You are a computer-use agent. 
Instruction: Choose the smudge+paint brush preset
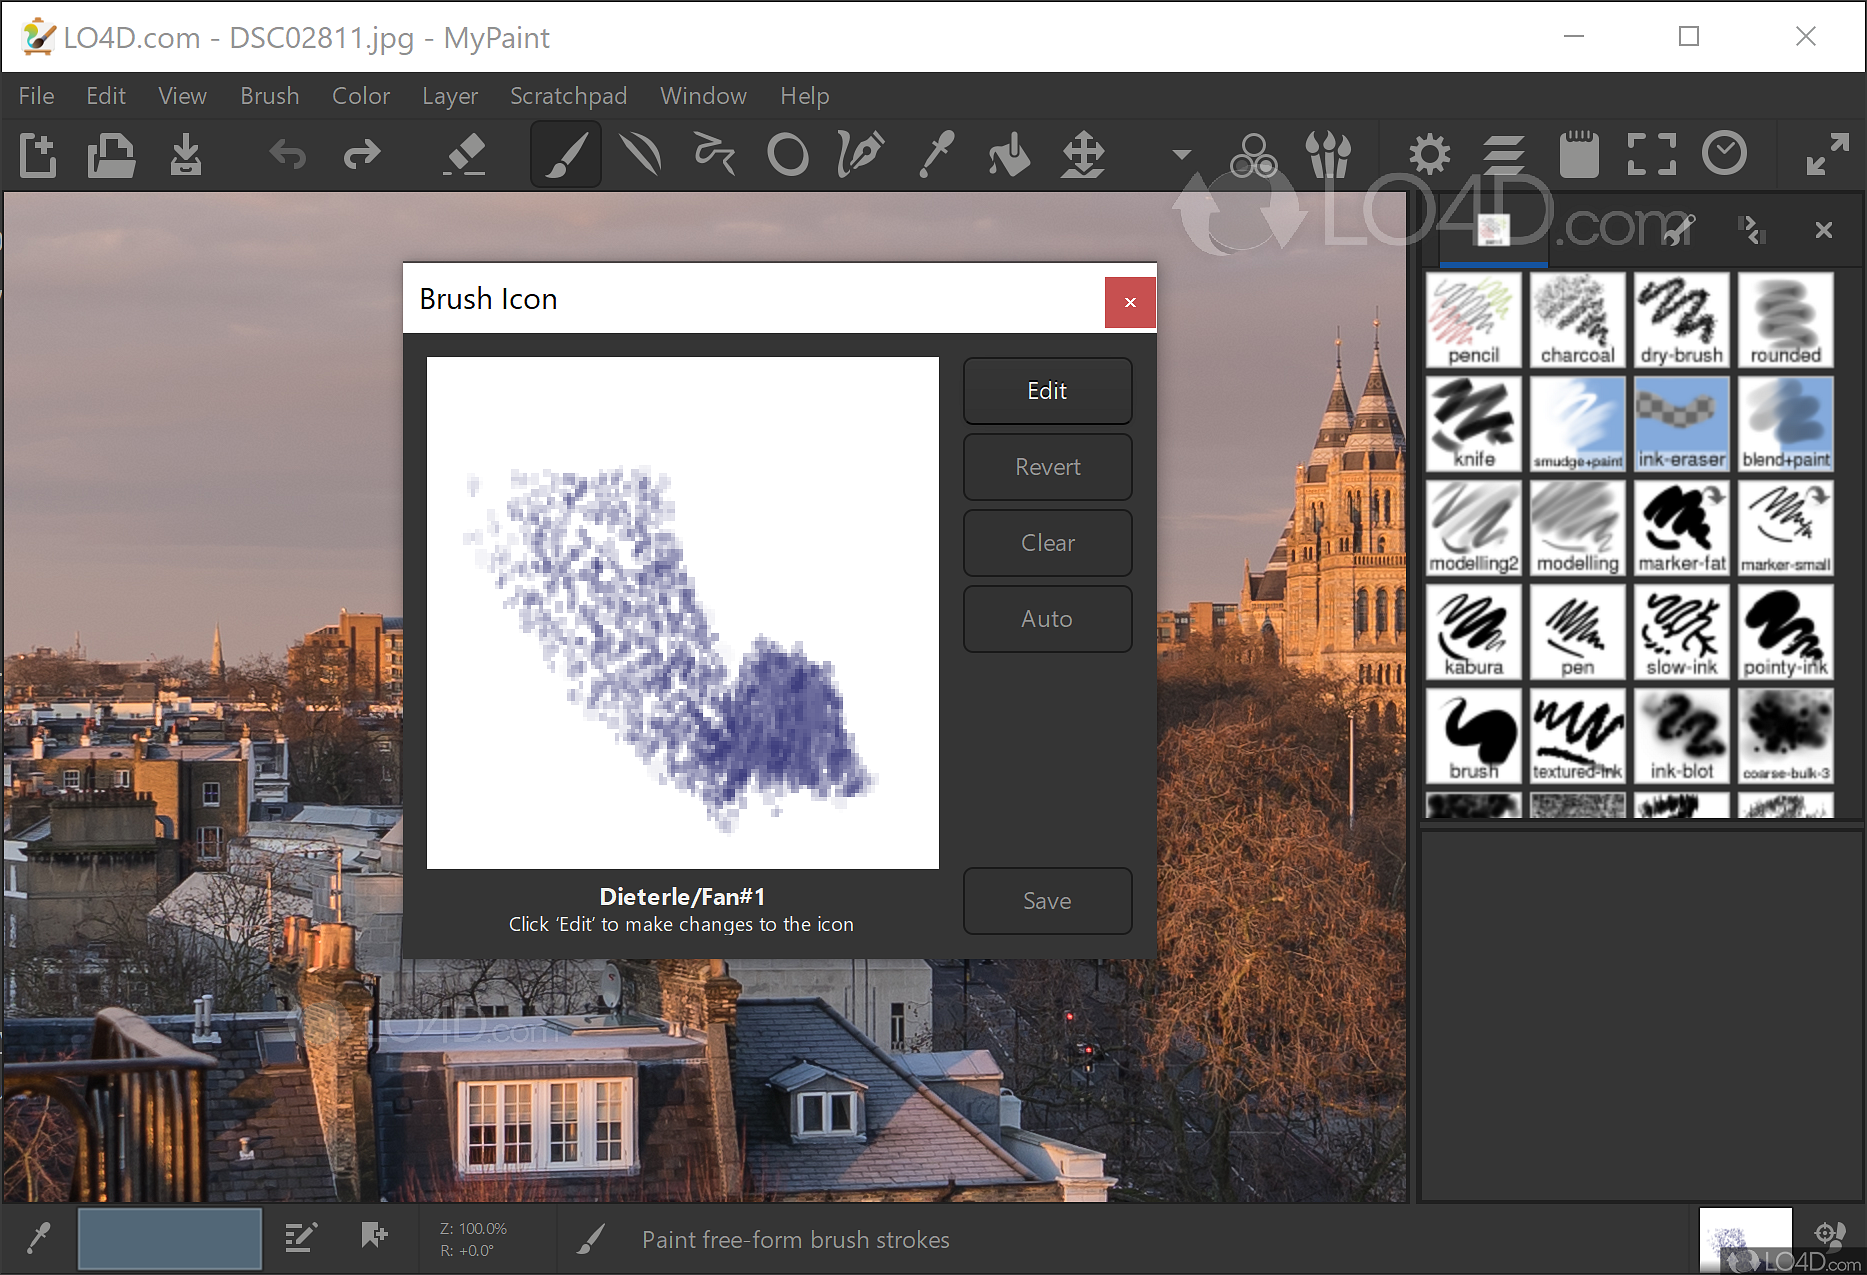click(x=1577, y=422)
